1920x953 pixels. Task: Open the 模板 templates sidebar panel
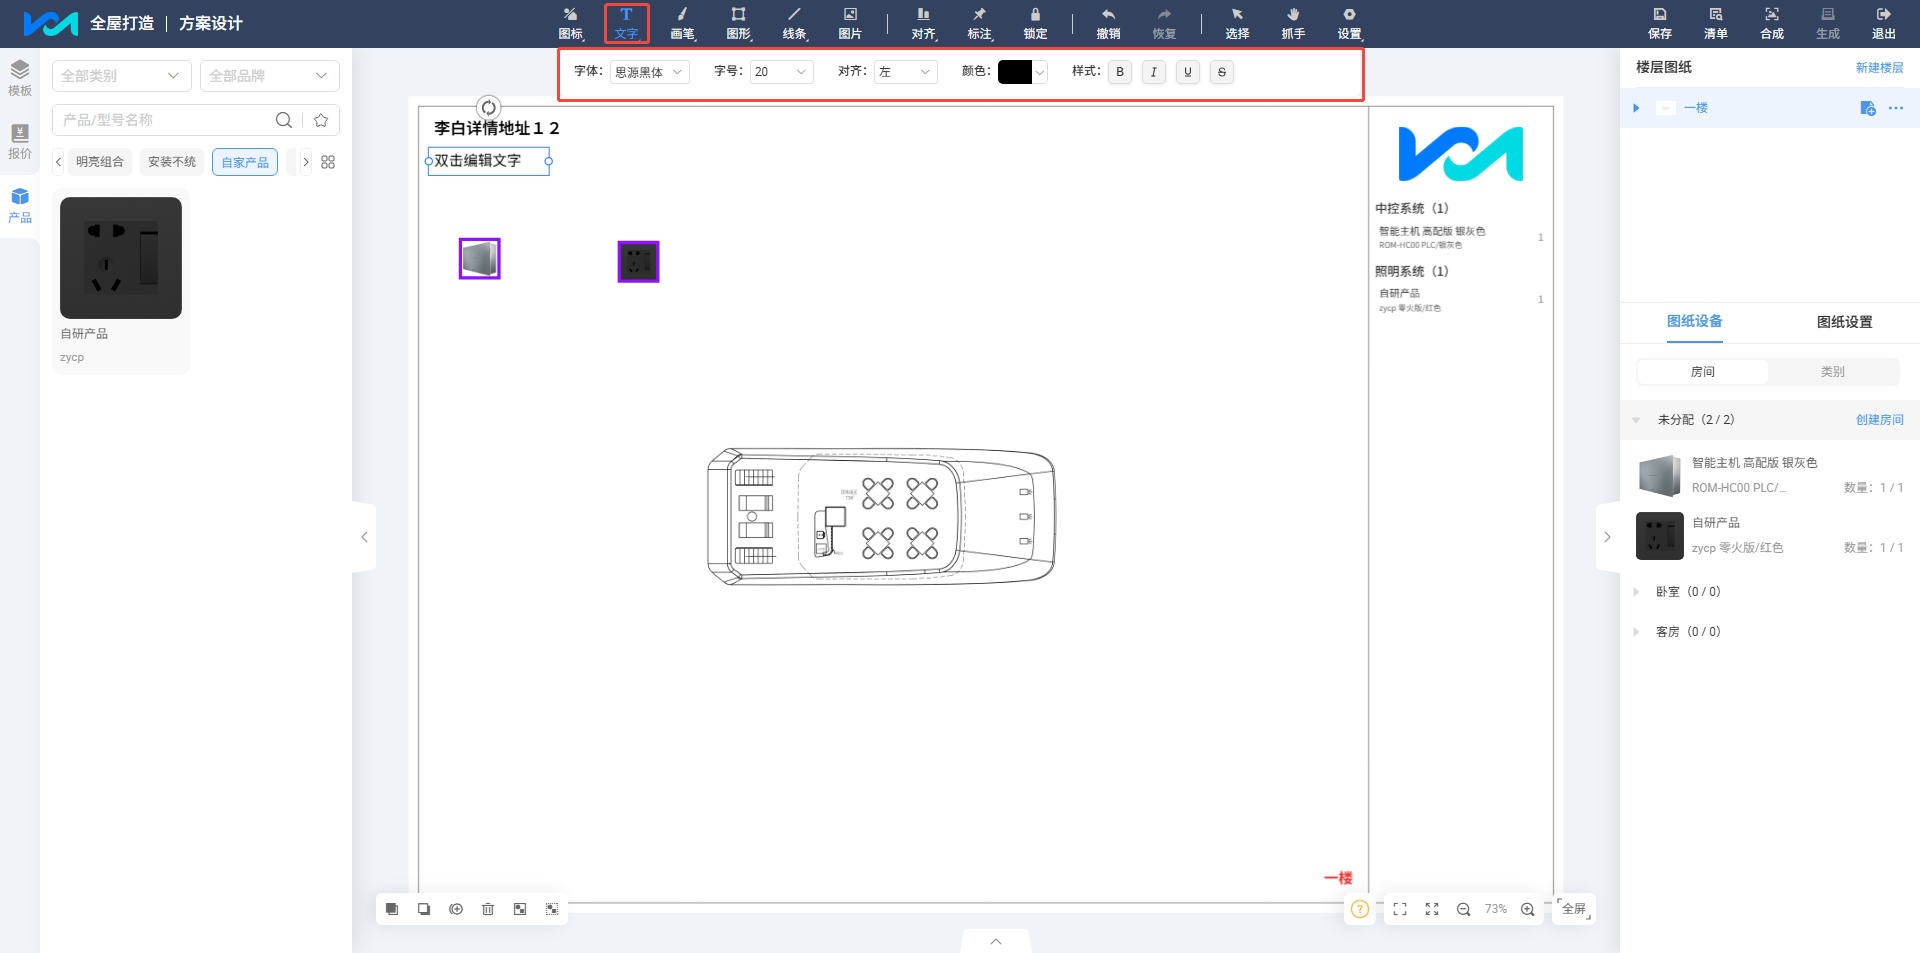pyautogui.click(x=20, y=78)
